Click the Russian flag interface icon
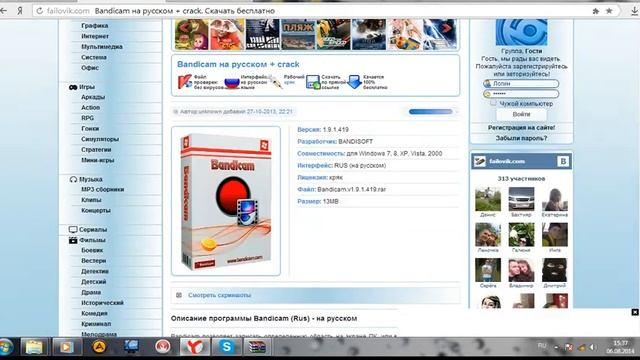 tap(232, 83)
